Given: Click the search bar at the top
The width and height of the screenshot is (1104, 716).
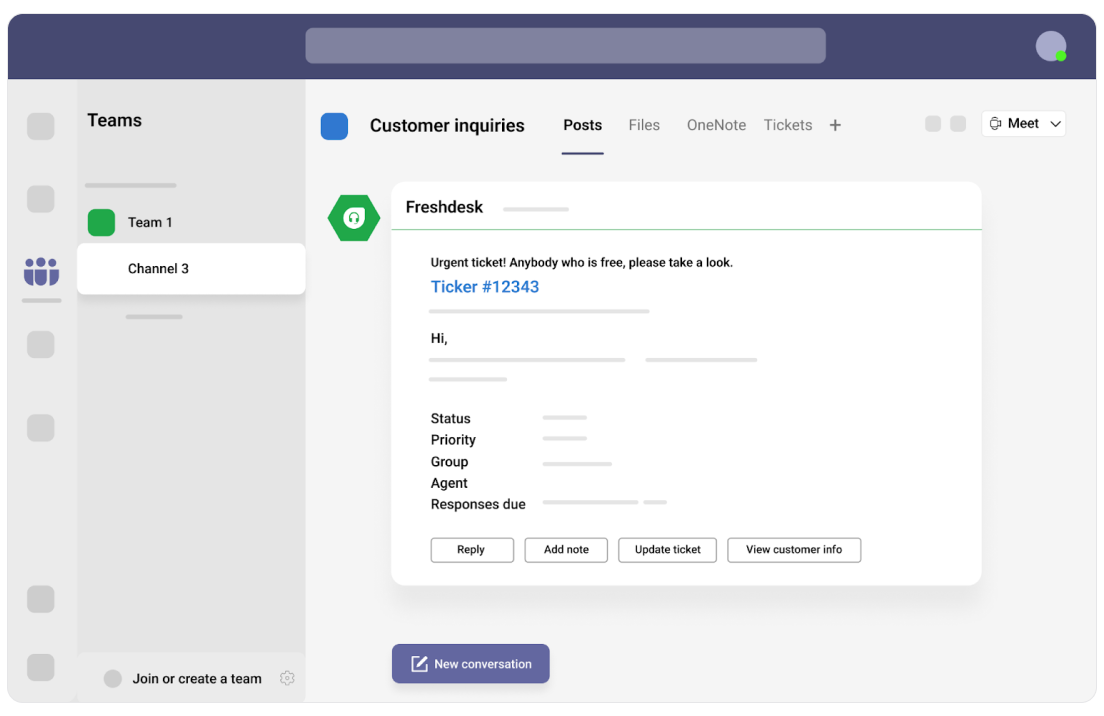Looking at the screenshot, I should point(565,46).
